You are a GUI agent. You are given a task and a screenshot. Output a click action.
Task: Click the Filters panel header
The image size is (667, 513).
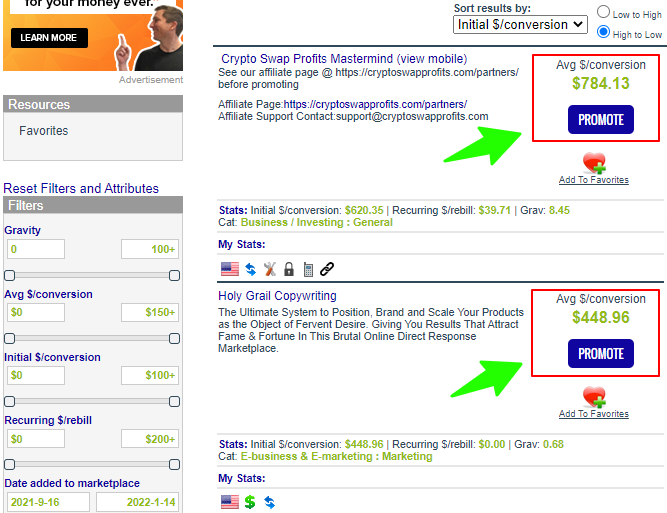click(x=93, y=205)
